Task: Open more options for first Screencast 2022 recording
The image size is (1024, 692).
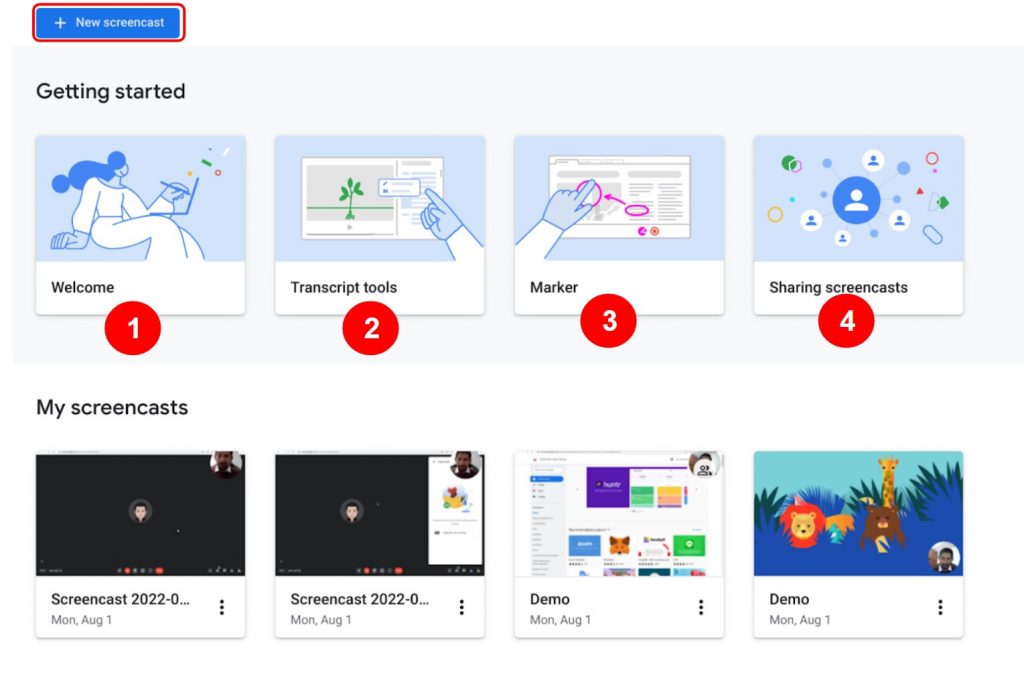Action: pos(222,607)
